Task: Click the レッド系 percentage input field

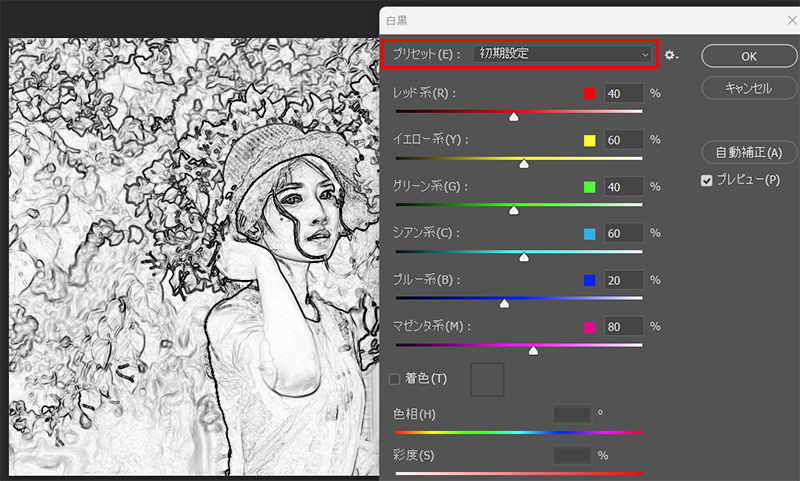Action: pyautogui.click(x=623, y=94)
